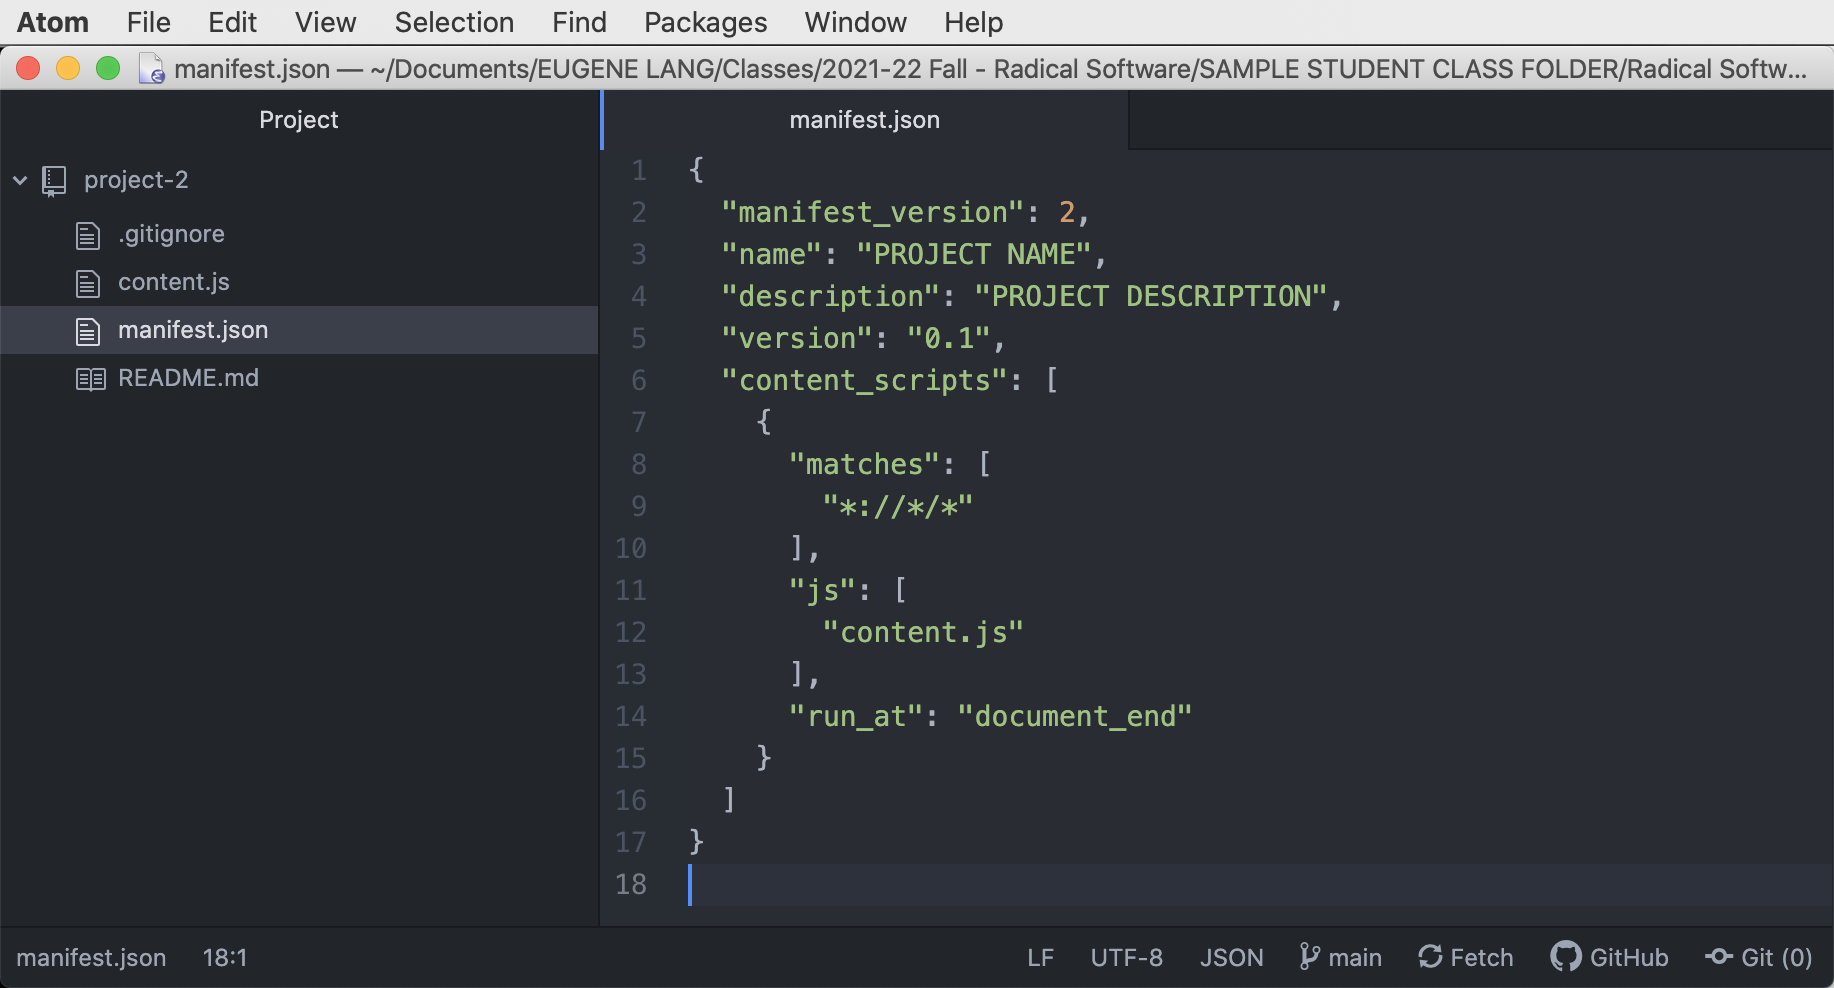Image resolution: width=1834 pixels, height=988 pixels.
Task: Click the "PROJECT NAME" string value
Action: tap(974, 254)
